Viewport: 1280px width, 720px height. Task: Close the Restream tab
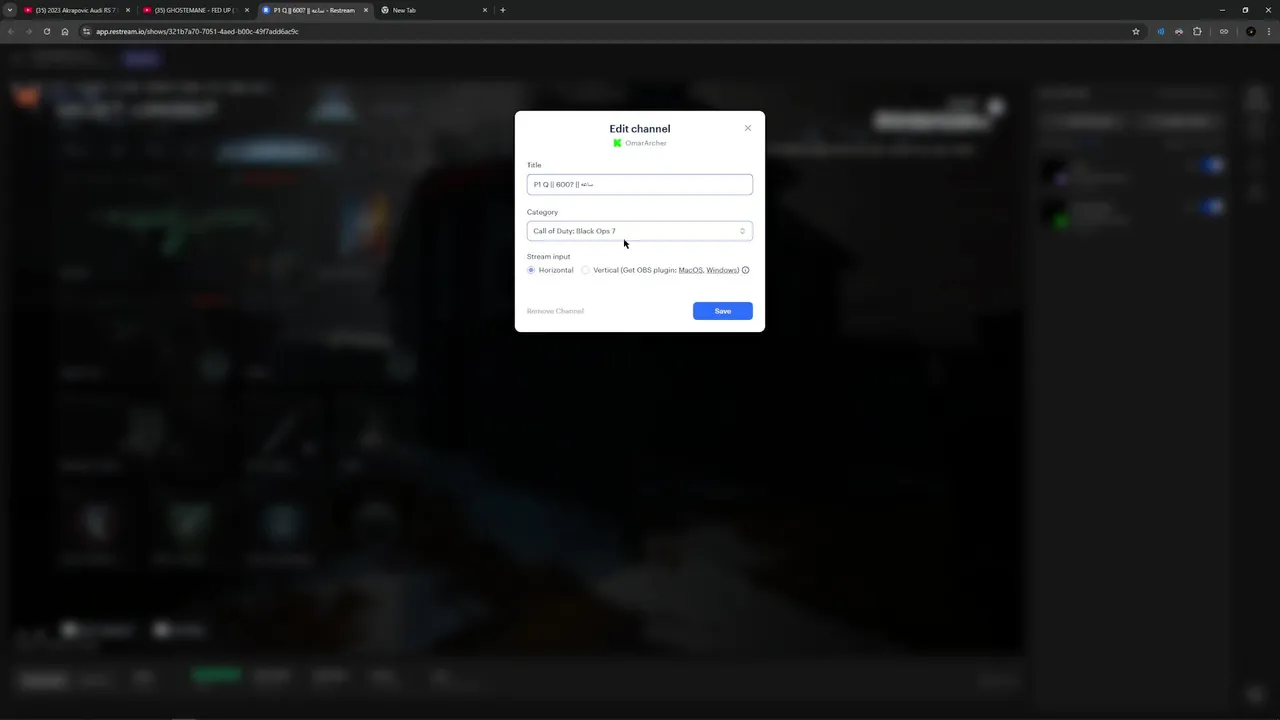(366, 10)
